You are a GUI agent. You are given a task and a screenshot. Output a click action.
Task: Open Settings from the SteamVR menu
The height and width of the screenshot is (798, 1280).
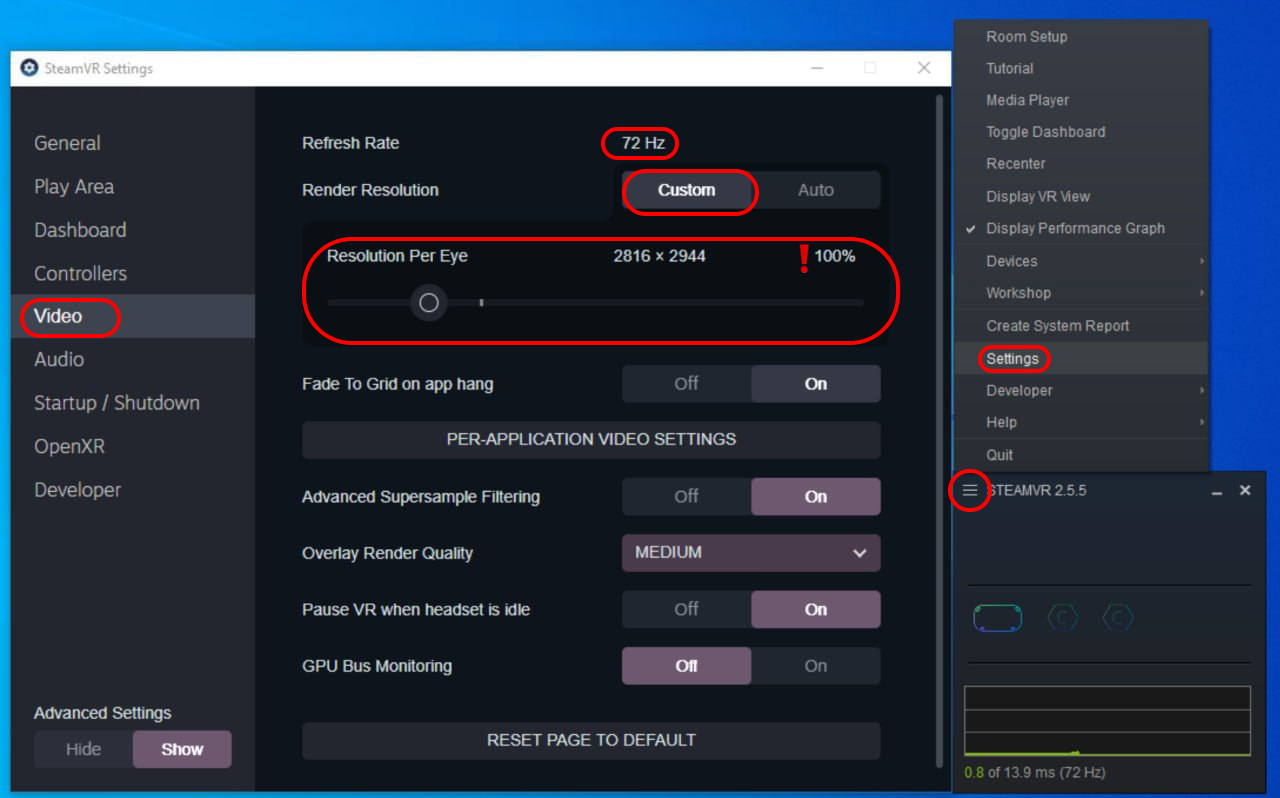1081,358
